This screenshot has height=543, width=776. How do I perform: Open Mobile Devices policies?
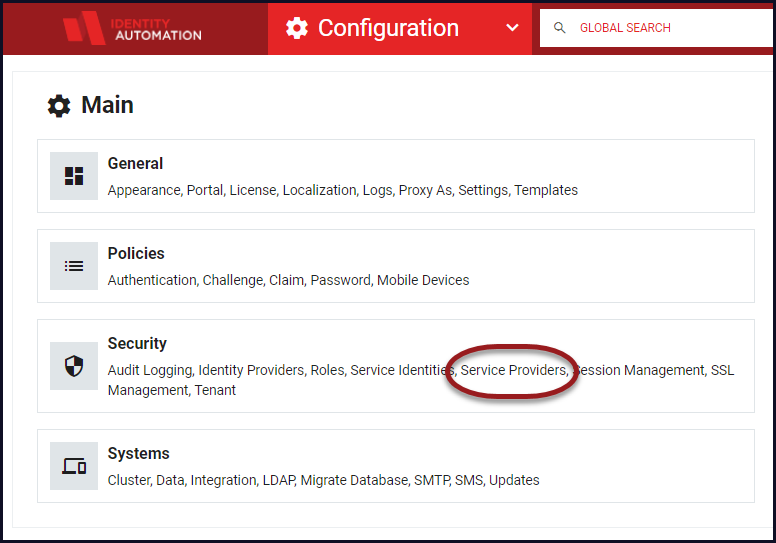(423, 280)
